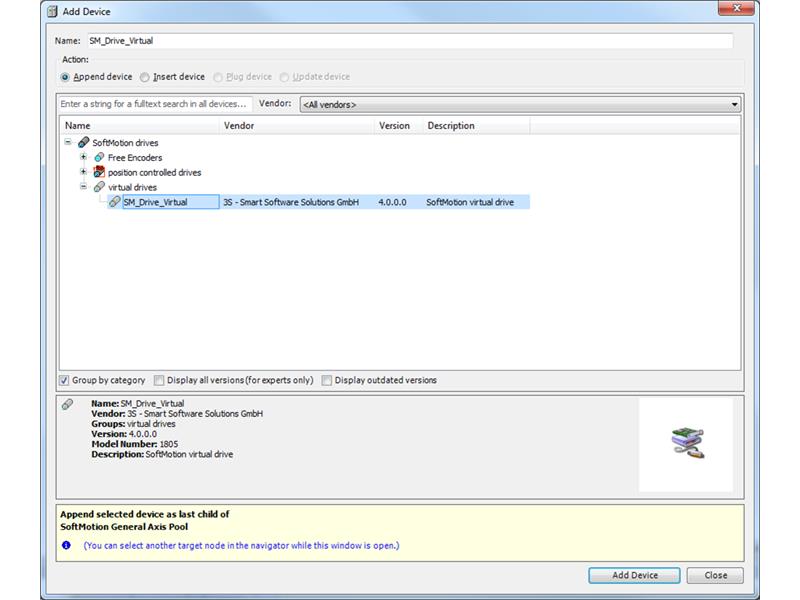
Task: Select the Insert device radio button
Action: coord(145,77)
